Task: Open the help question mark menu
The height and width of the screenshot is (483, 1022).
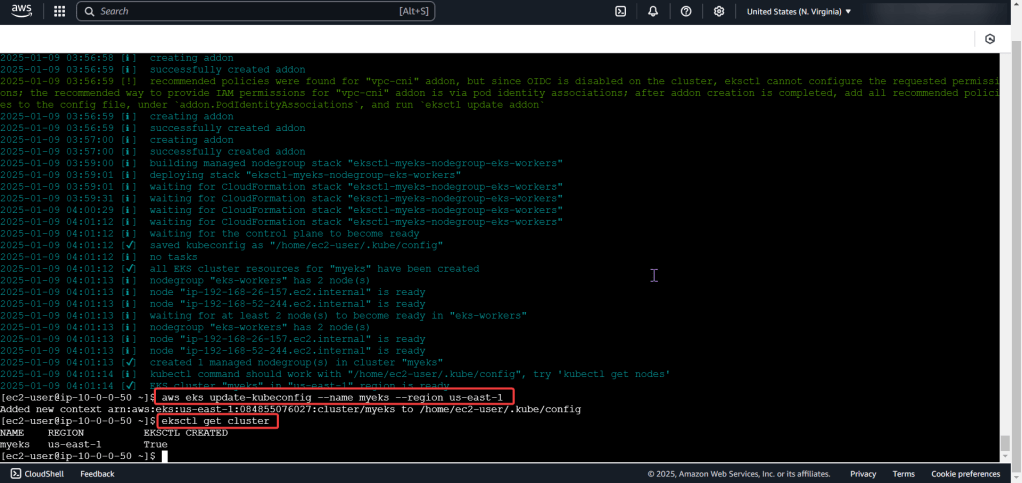Action: coord(686,11)
